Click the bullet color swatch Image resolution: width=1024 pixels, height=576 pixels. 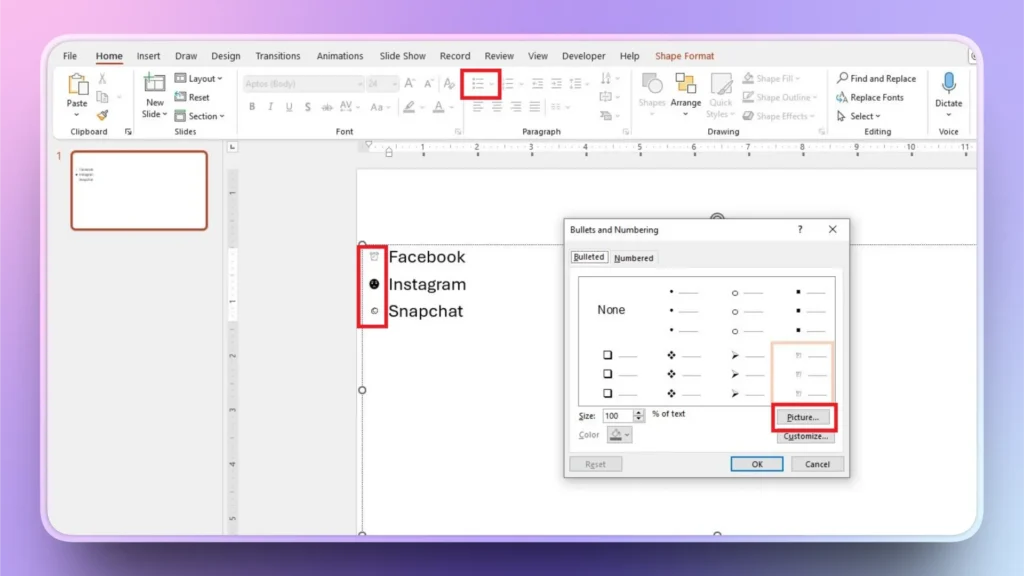[x=615, y=433]
